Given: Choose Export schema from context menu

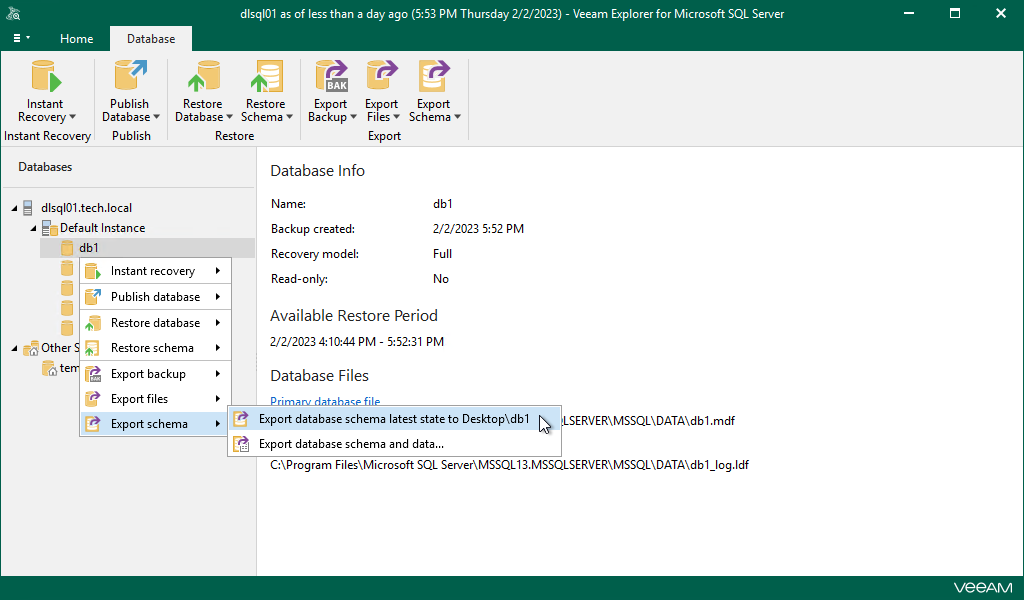Looking at the screenshot, I should point(155,424).
